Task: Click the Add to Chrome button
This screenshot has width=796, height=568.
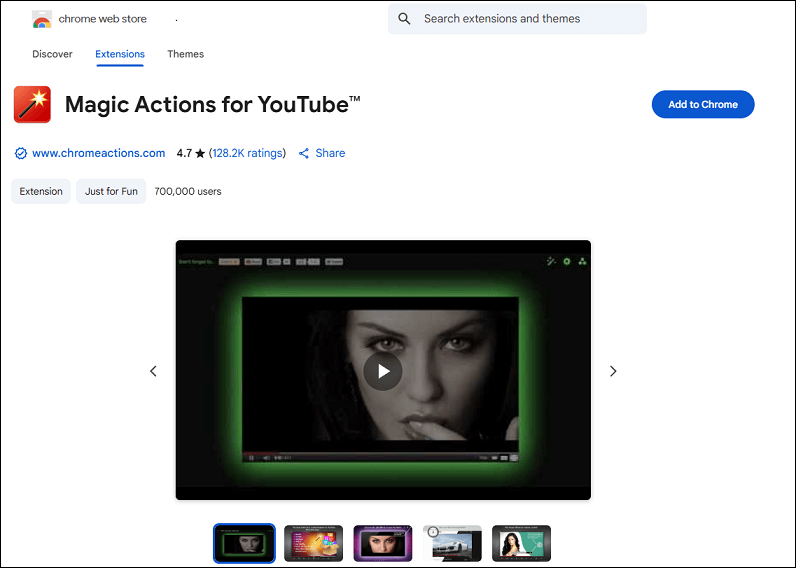Action: coord(703,105)
